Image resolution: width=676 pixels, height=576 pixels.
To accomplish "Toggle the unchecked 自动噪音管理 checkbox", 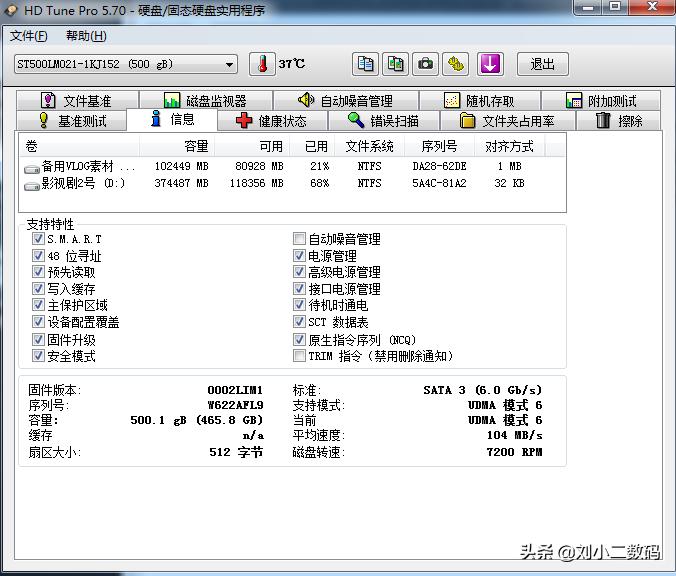I will click(299, 238).
